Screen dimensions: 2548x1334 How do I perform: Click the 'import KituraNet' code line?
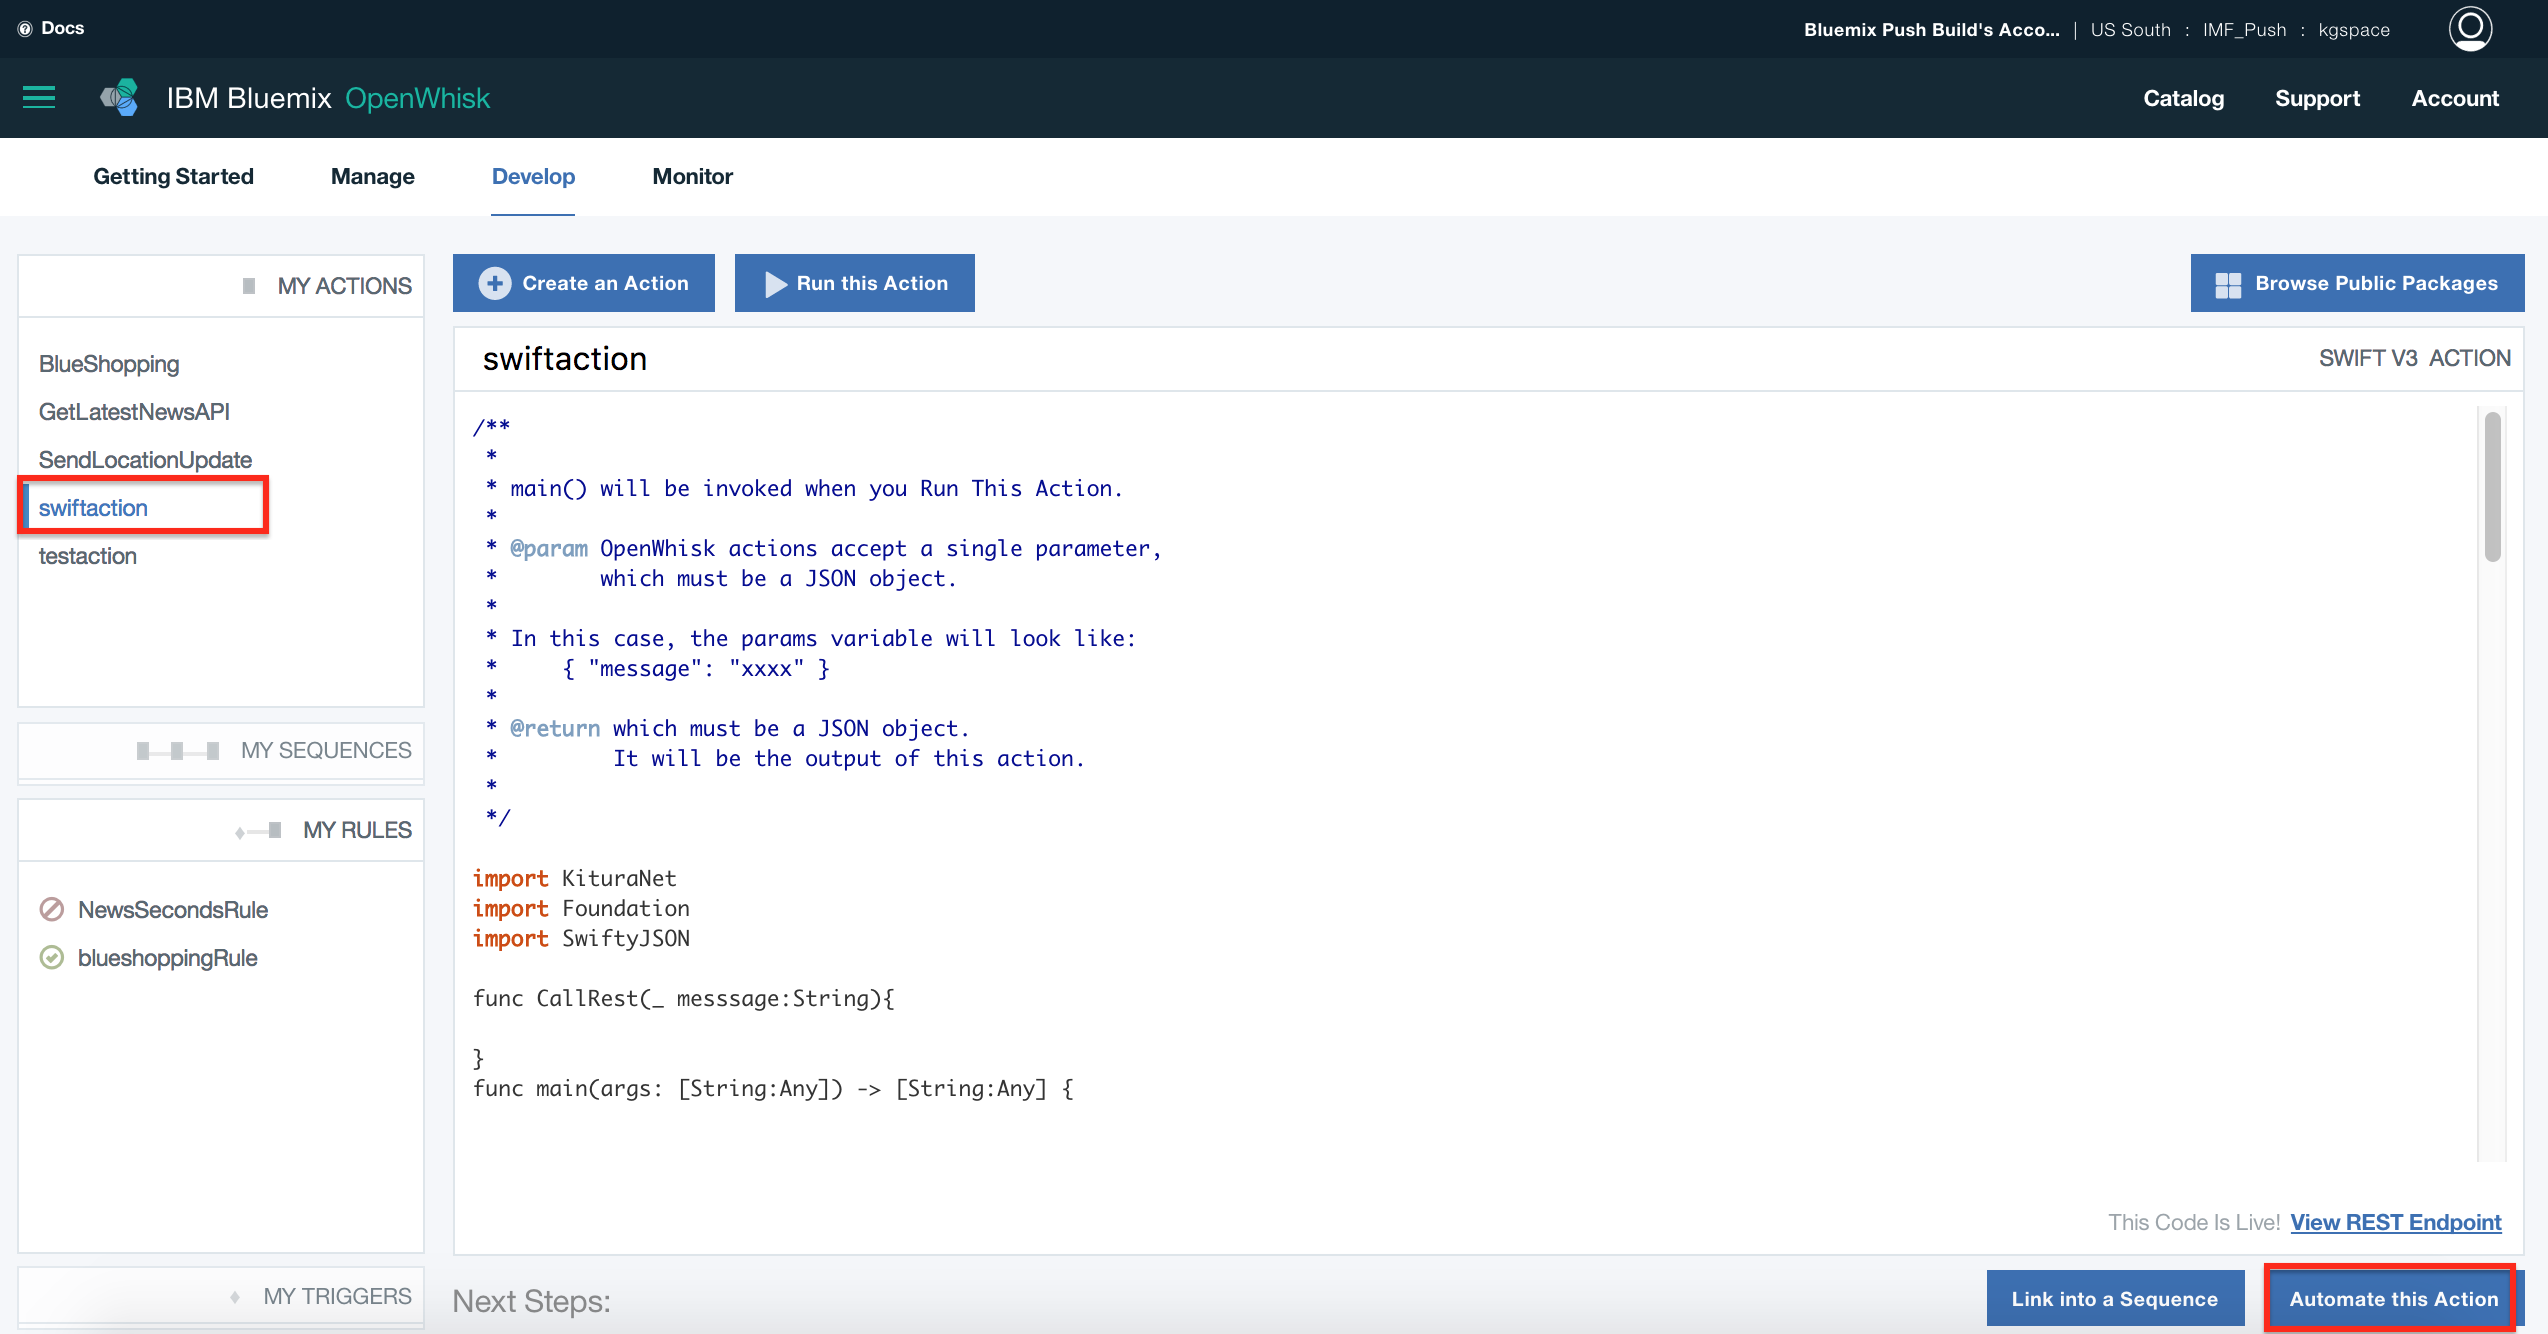click(575, 878)
